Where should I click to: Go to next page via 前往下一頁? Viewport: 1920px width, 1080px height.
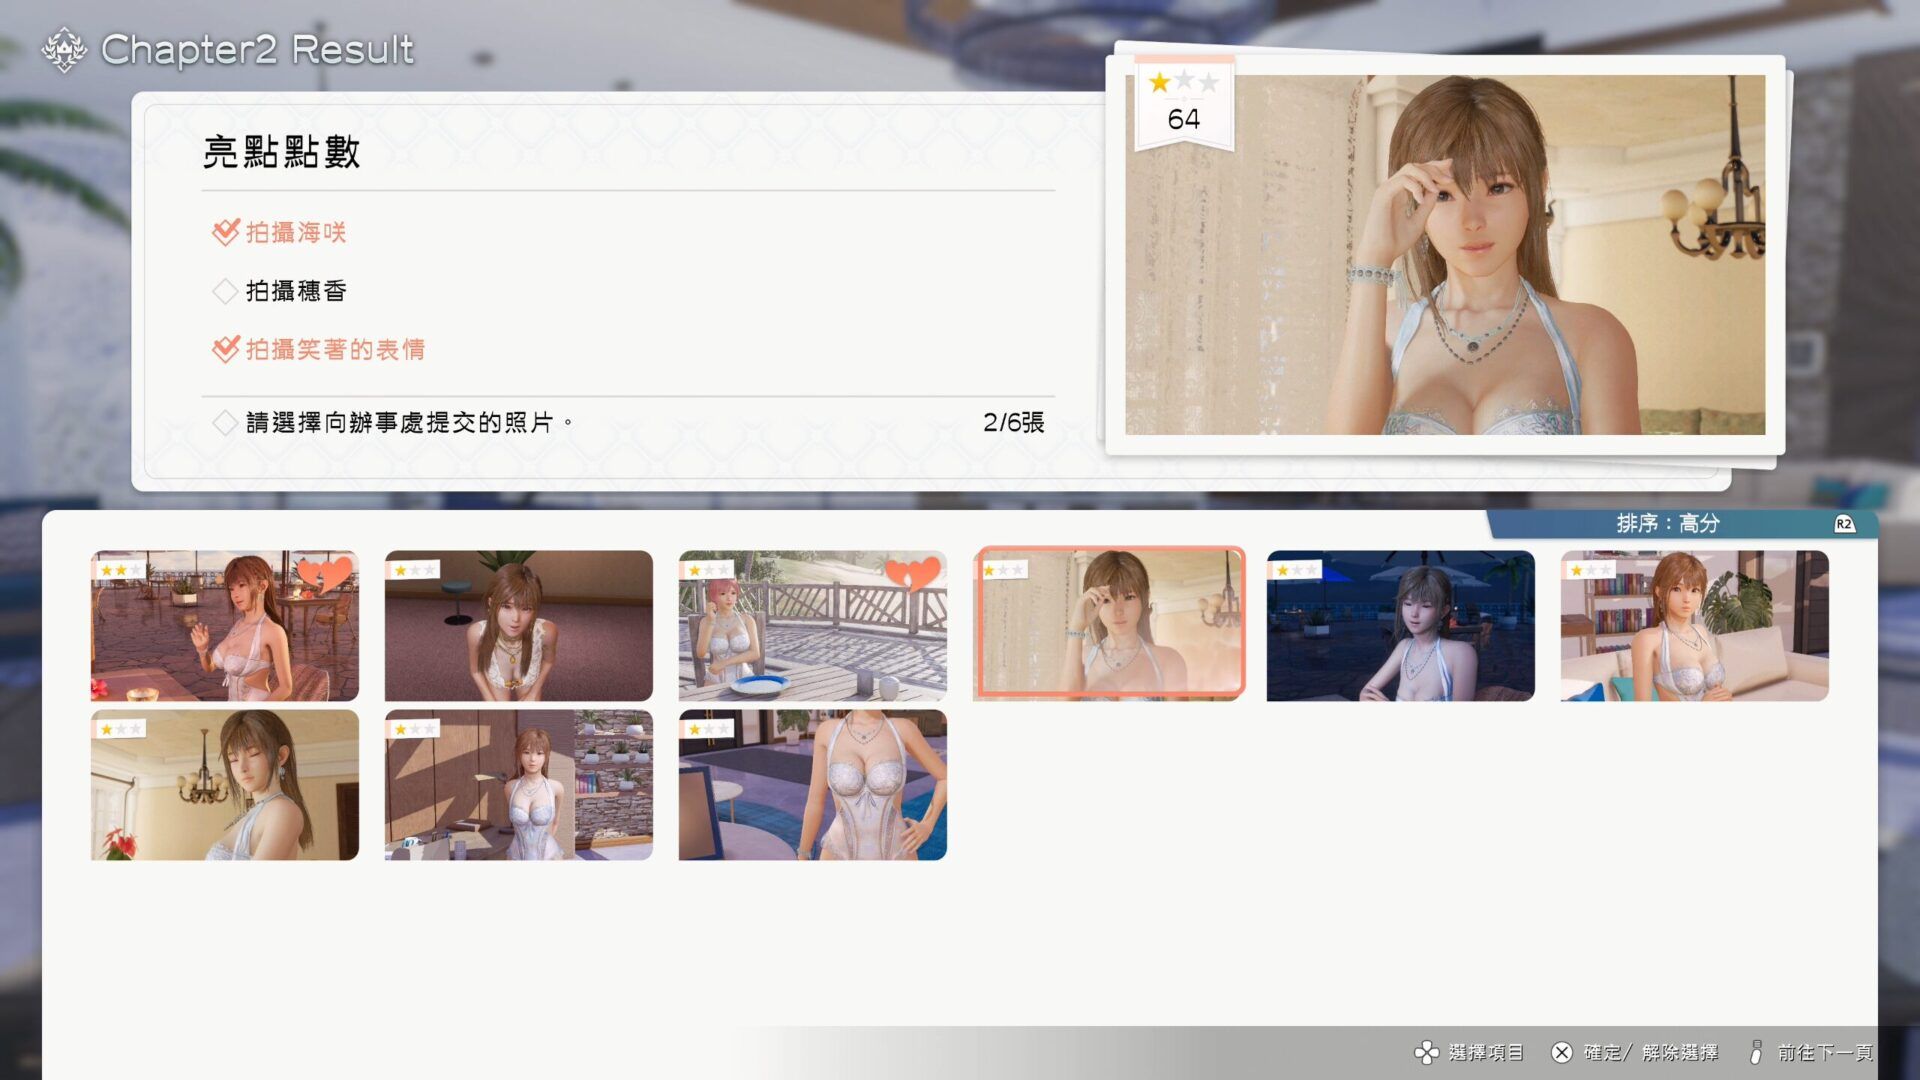(1825, 1052)
